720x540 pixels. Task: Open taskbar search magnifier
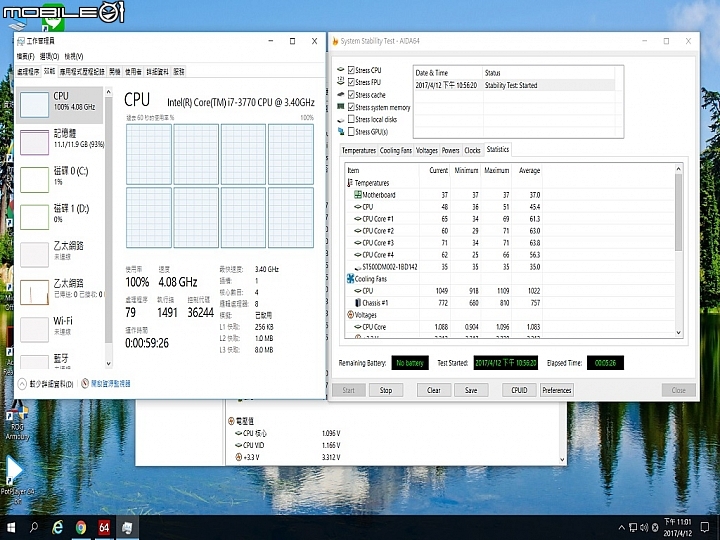point(34,528)
